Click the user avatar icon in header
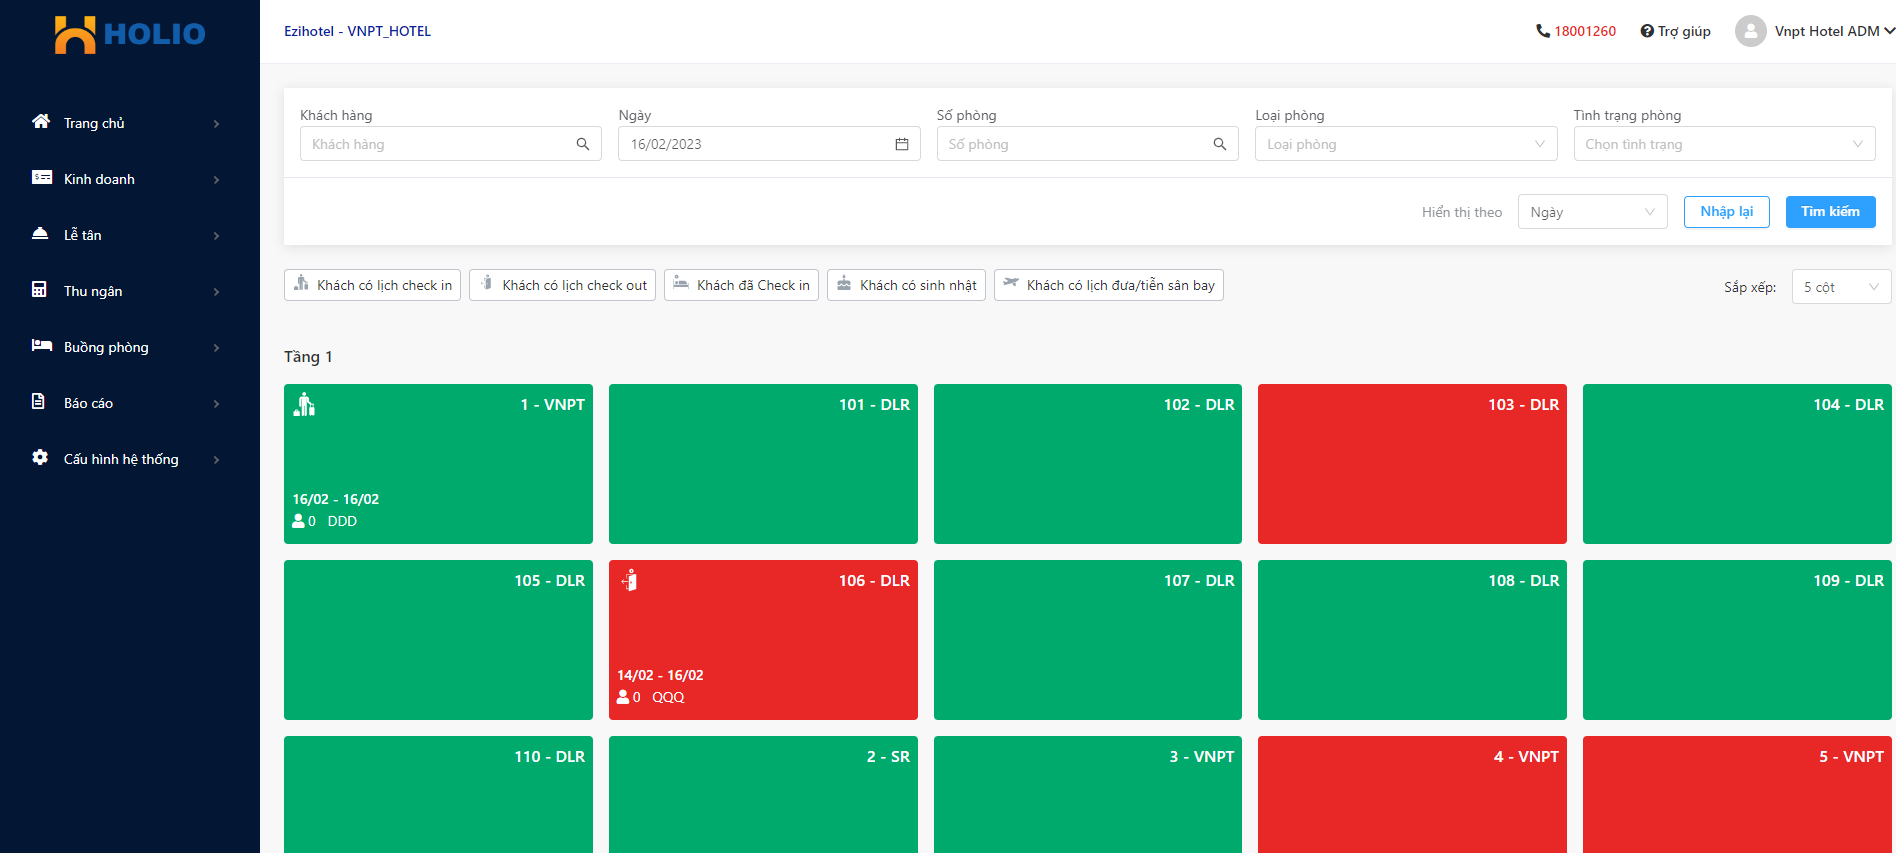 coord(1750,31)
